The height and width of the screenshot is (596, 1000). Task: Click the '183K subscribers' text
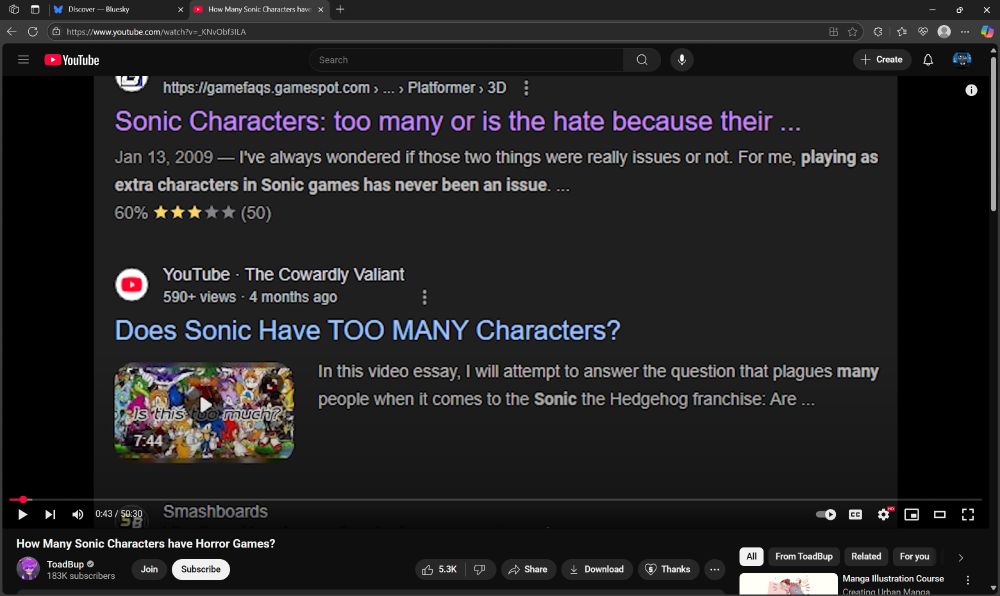[81, 576]
